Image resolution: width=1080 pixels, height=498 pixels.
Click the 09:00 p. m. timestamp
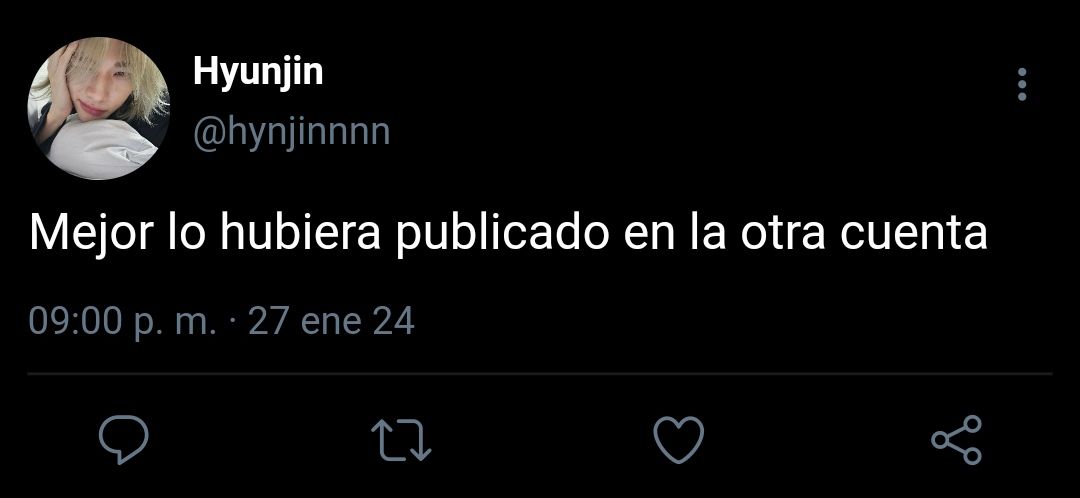(123, 322)
